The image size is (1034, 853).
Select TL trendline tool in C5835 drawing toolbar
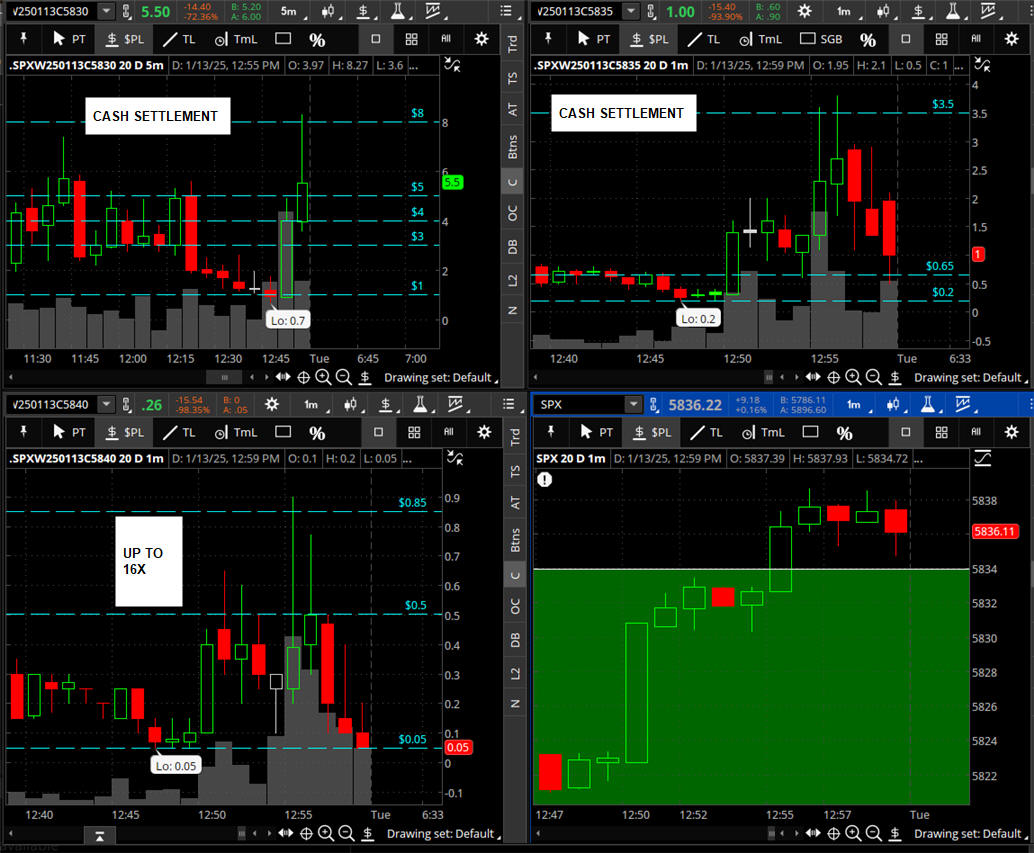coord(704,39)
